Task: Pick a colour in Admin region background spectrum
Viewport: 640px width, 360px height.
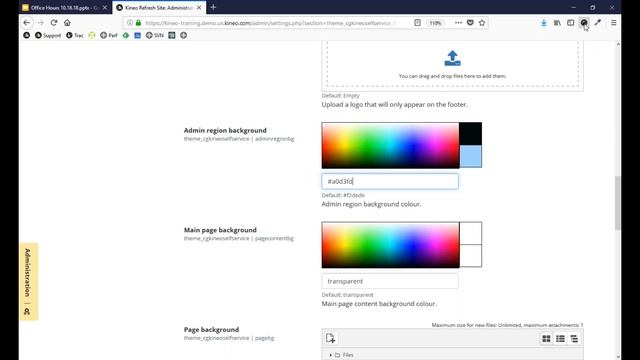Action: (390, 145)
